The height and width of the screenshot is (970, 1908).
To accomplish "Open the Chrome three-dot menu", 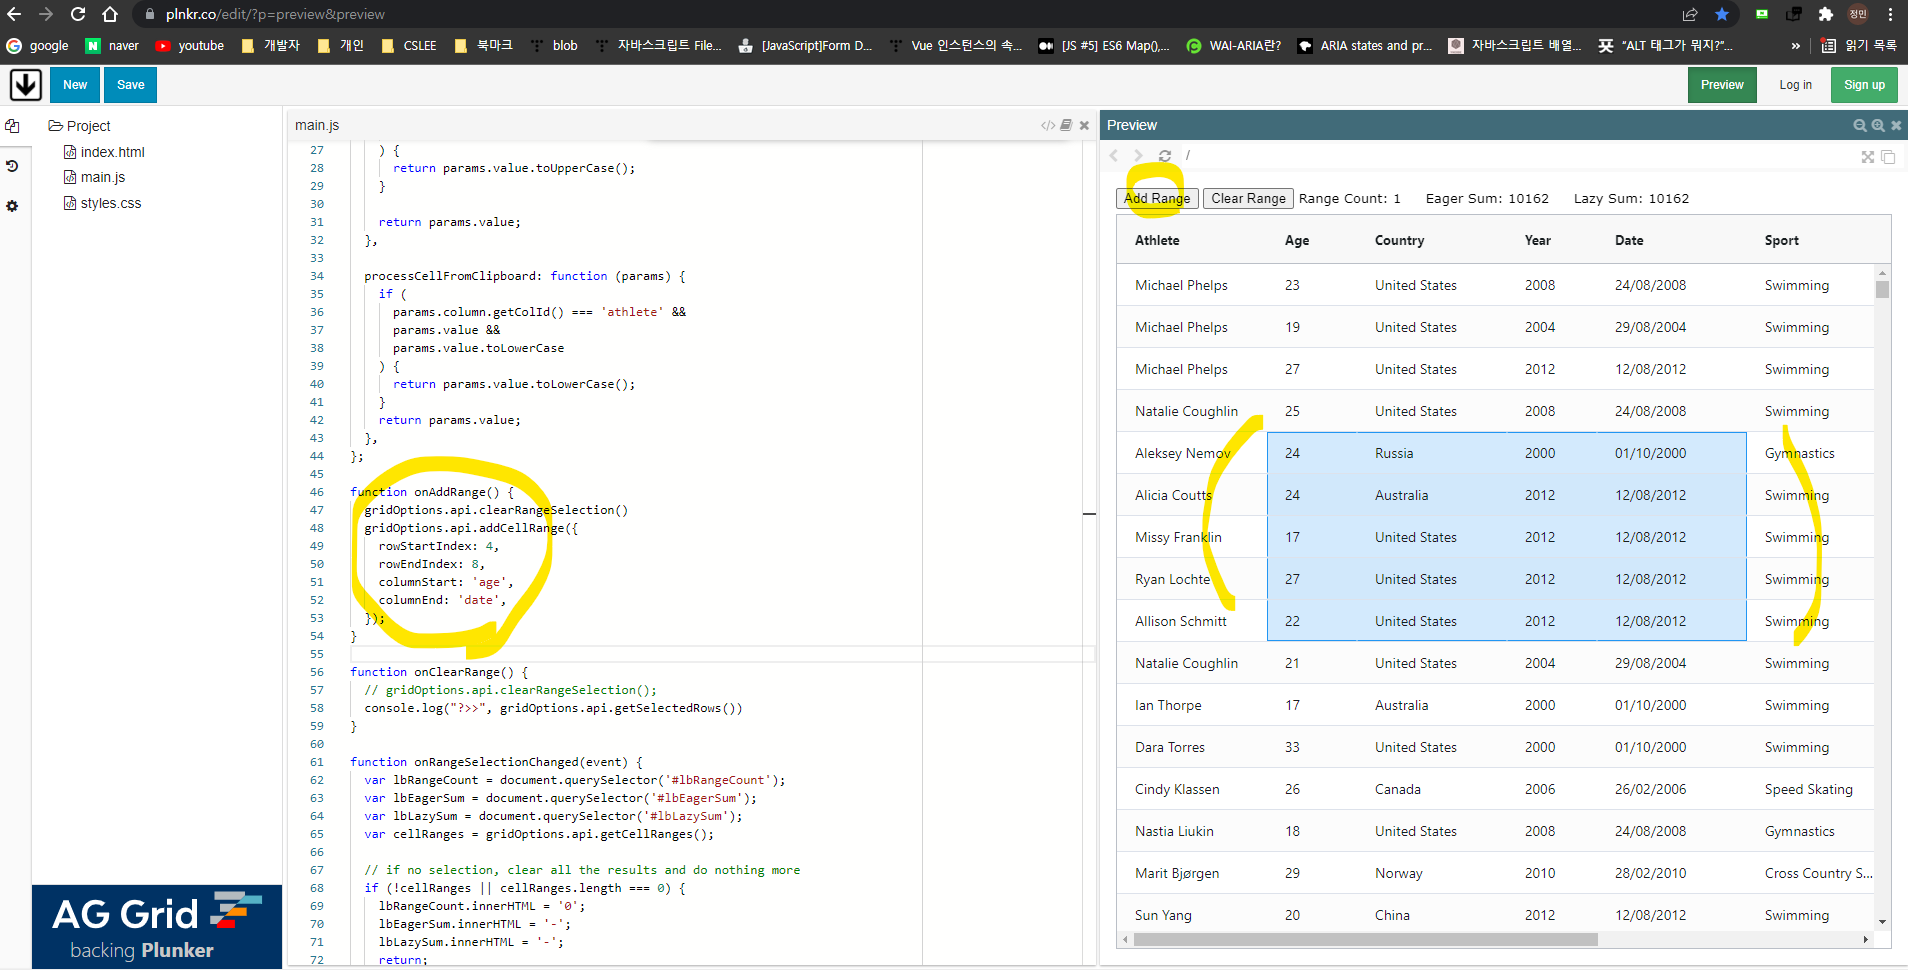I will pos(1890,14).
